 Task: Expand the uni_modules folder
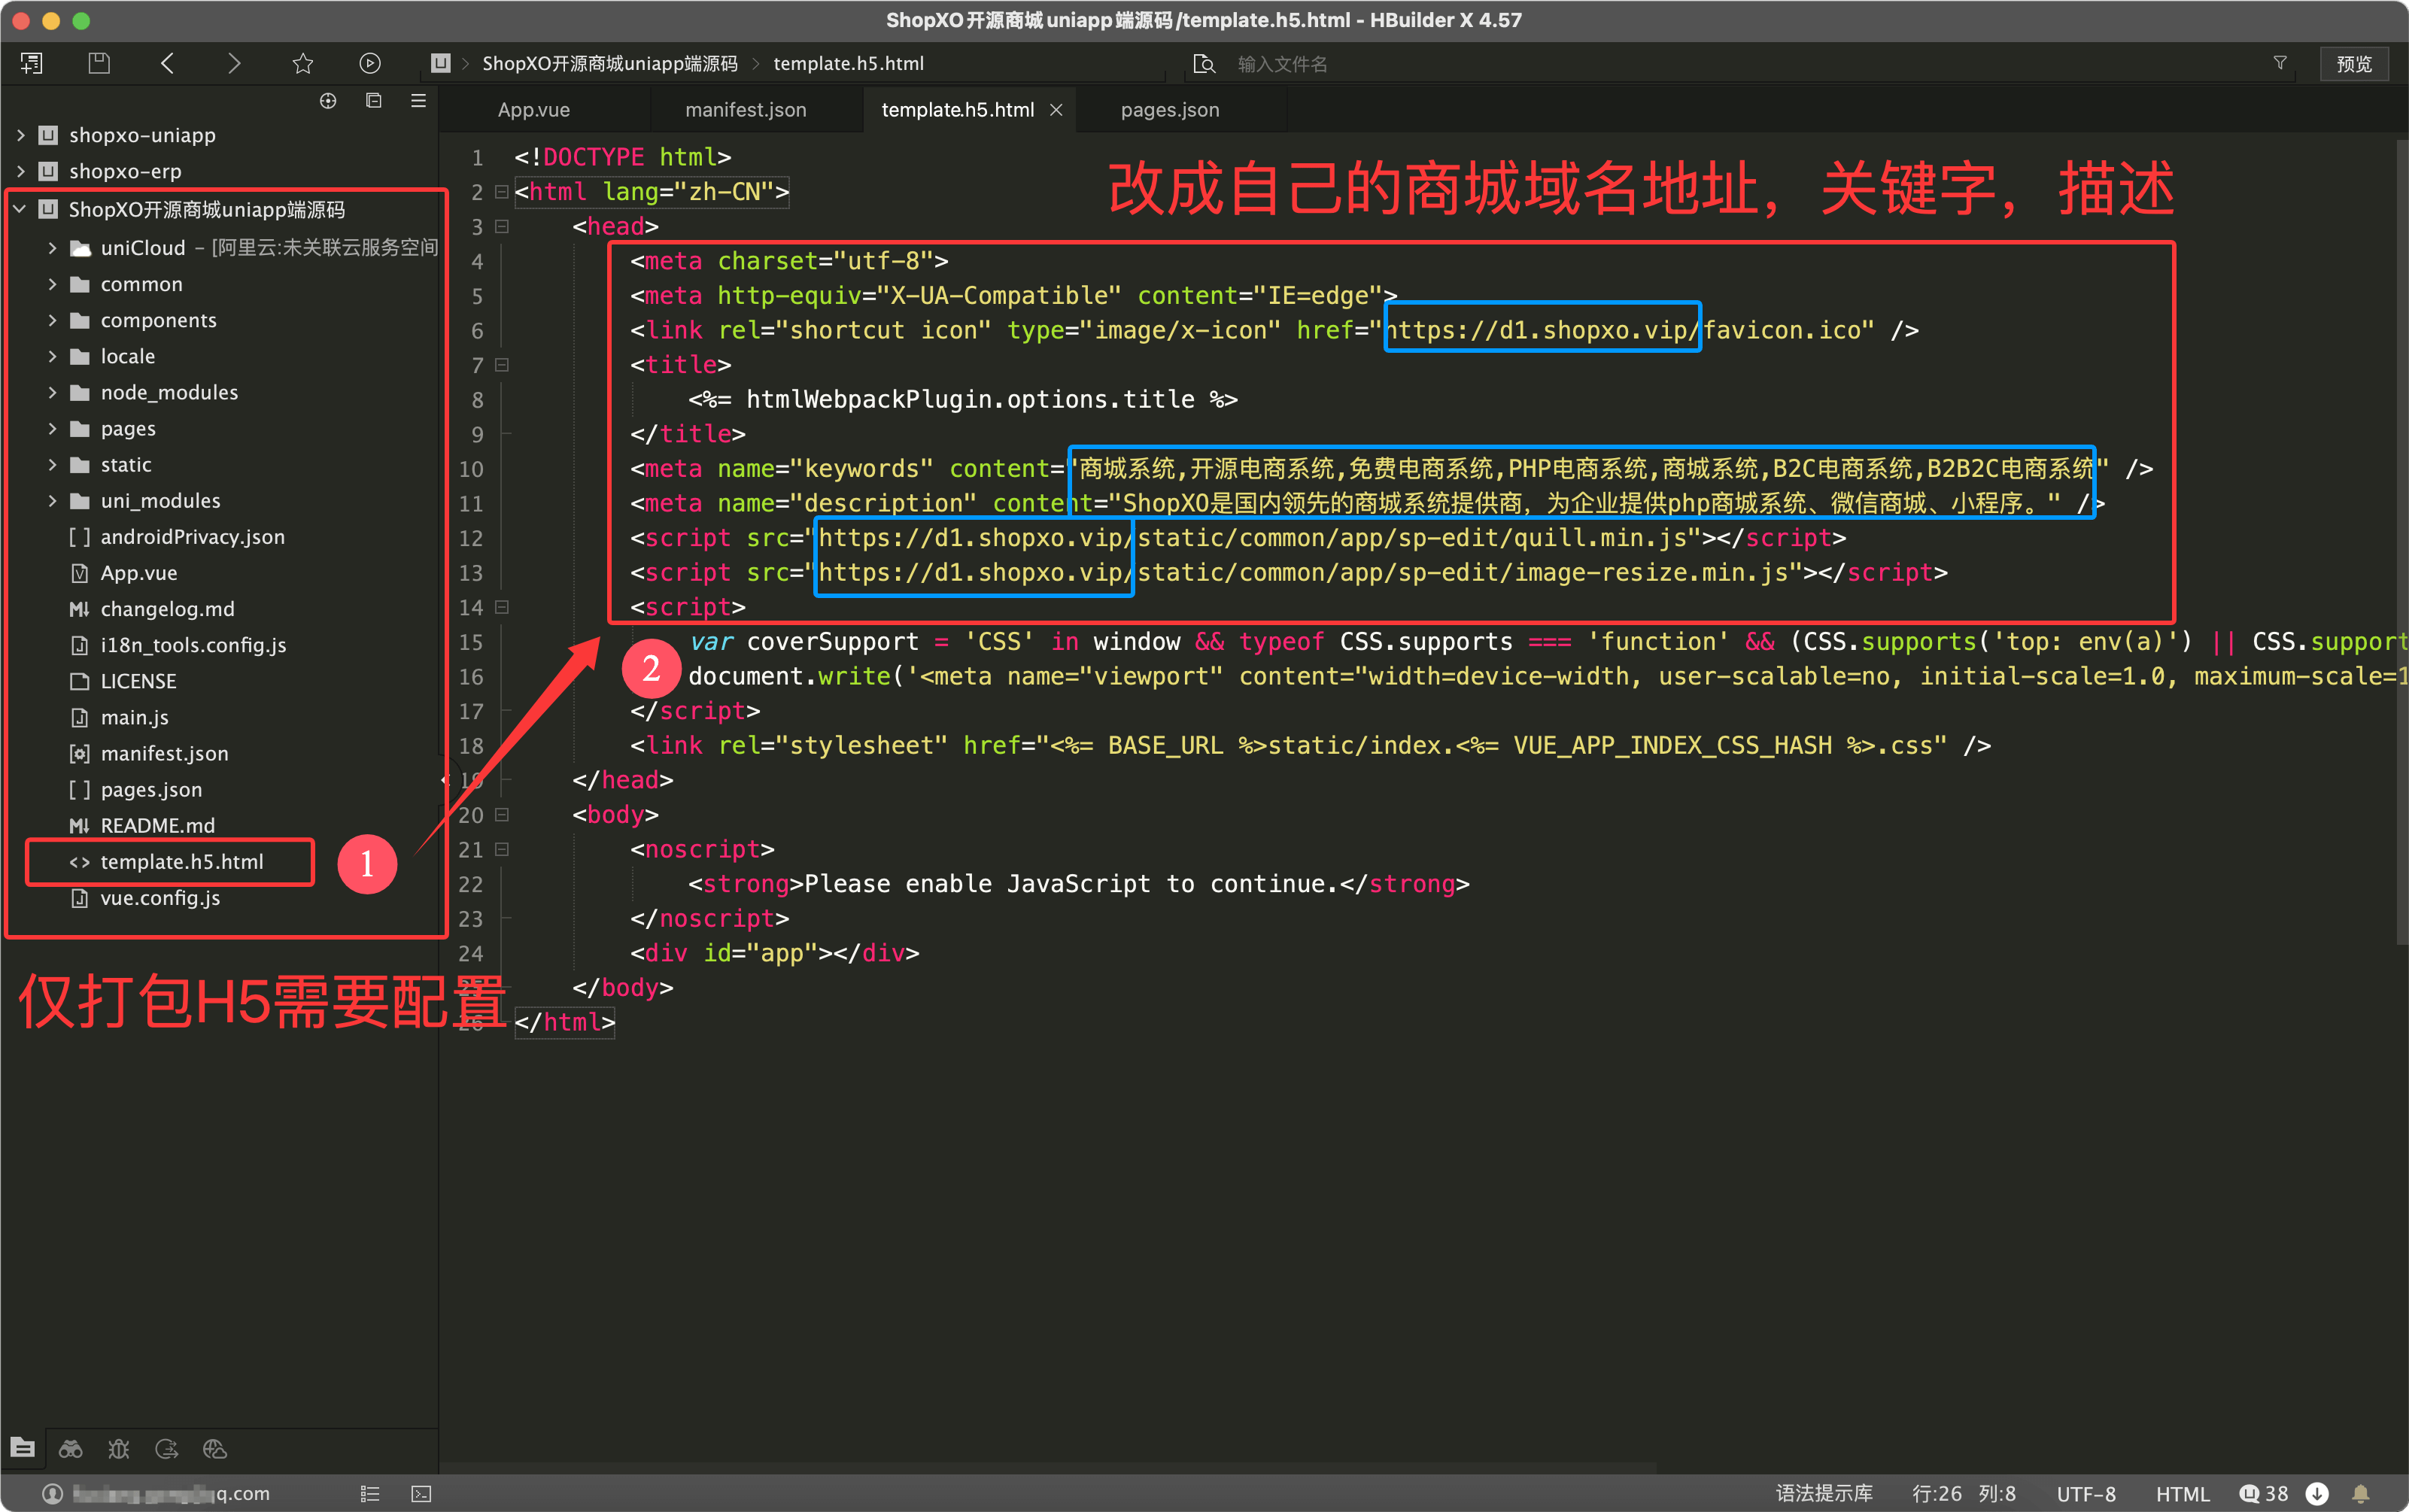[x=52, y=500]
